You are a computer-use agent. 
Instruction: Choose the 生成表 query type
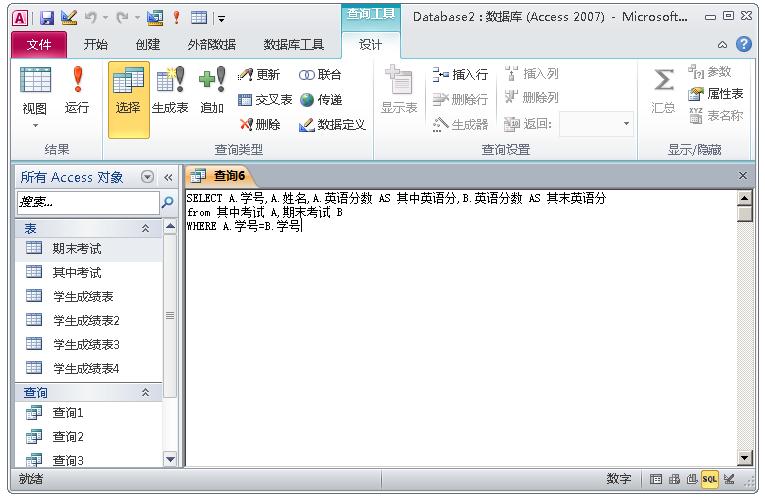tap(170, 90)
